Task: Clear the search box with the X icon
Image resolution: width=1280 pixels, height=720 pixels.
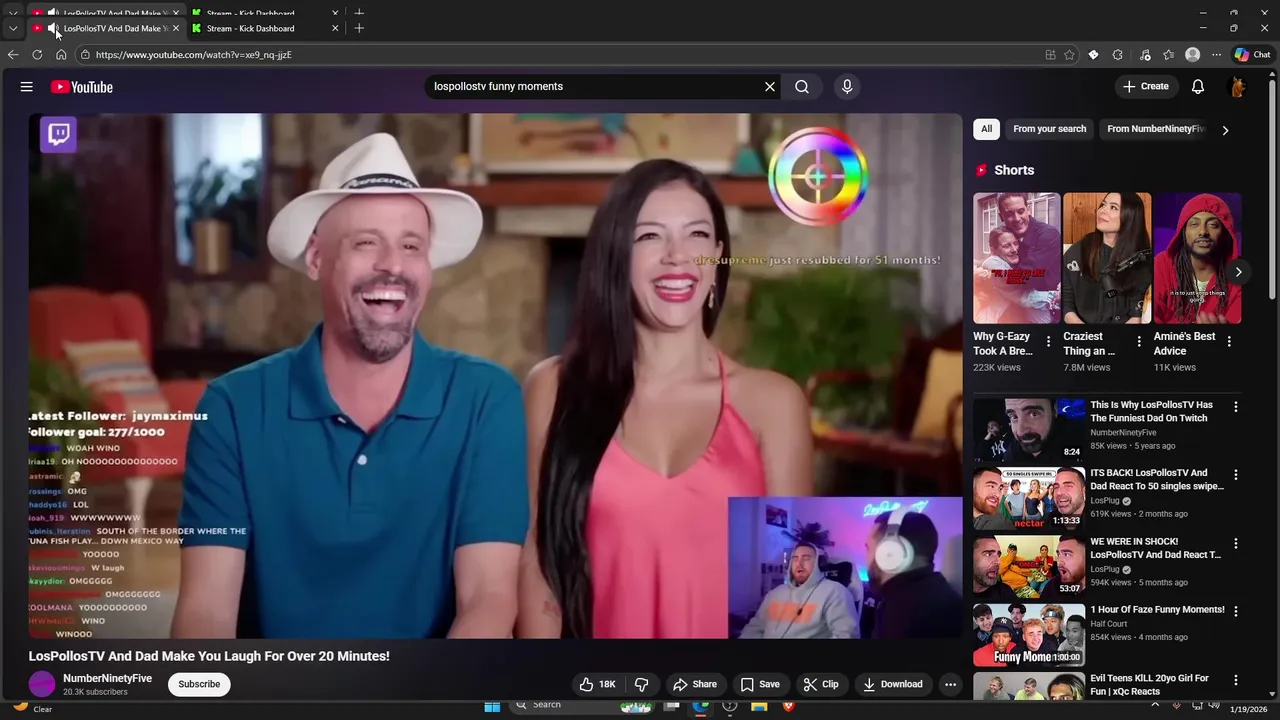Action: [x=770, y=87]
